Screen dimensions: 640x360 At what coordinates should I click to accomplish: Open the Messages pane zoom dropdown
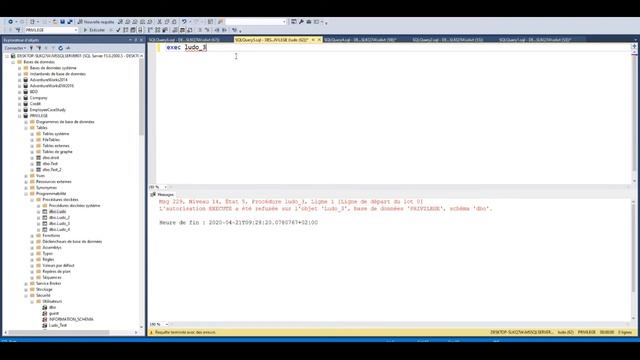(x=166, y=324)
